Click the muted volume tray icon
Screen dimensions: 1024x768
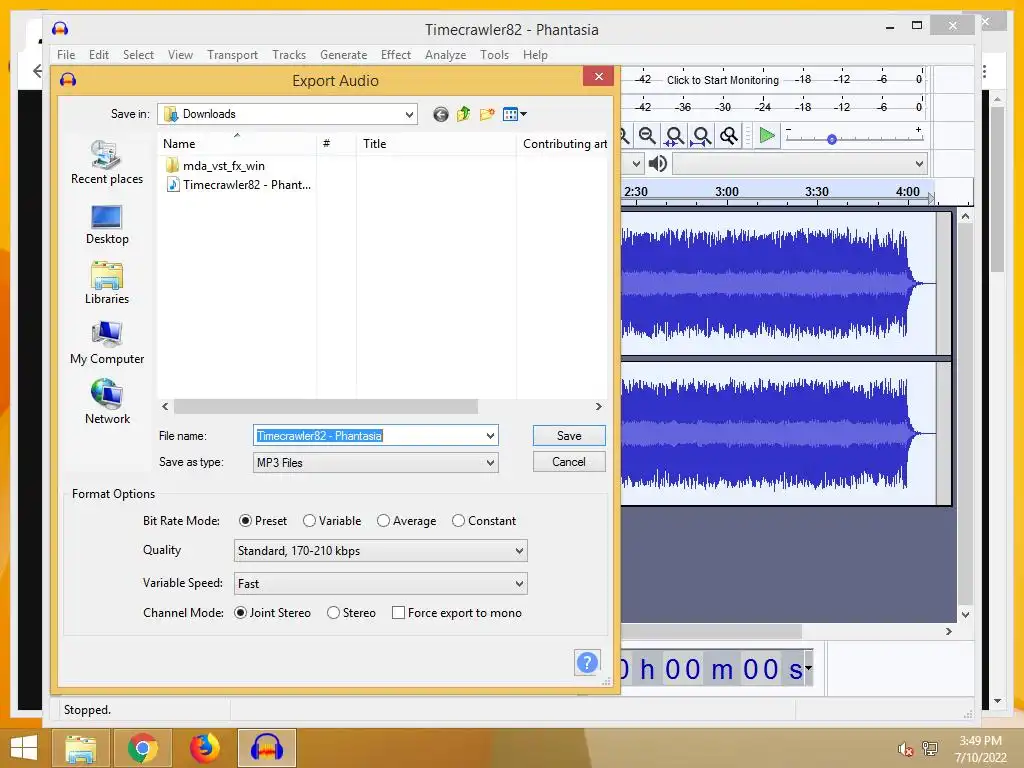coord(905,749)
